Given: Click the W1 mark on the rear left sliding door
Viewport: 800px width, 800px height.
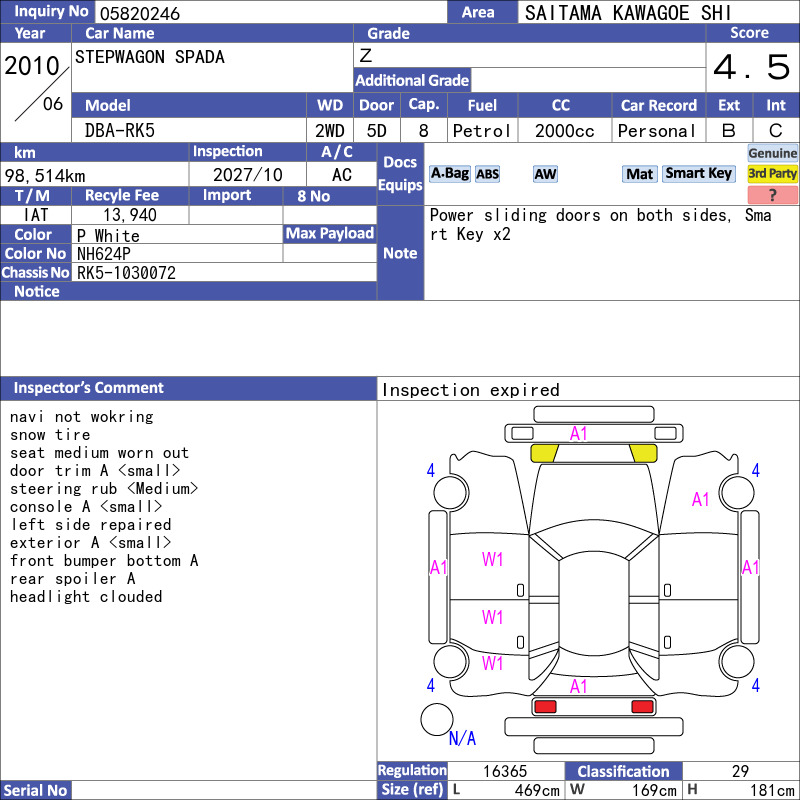Looking at the screenshot, I should [492, 617].
